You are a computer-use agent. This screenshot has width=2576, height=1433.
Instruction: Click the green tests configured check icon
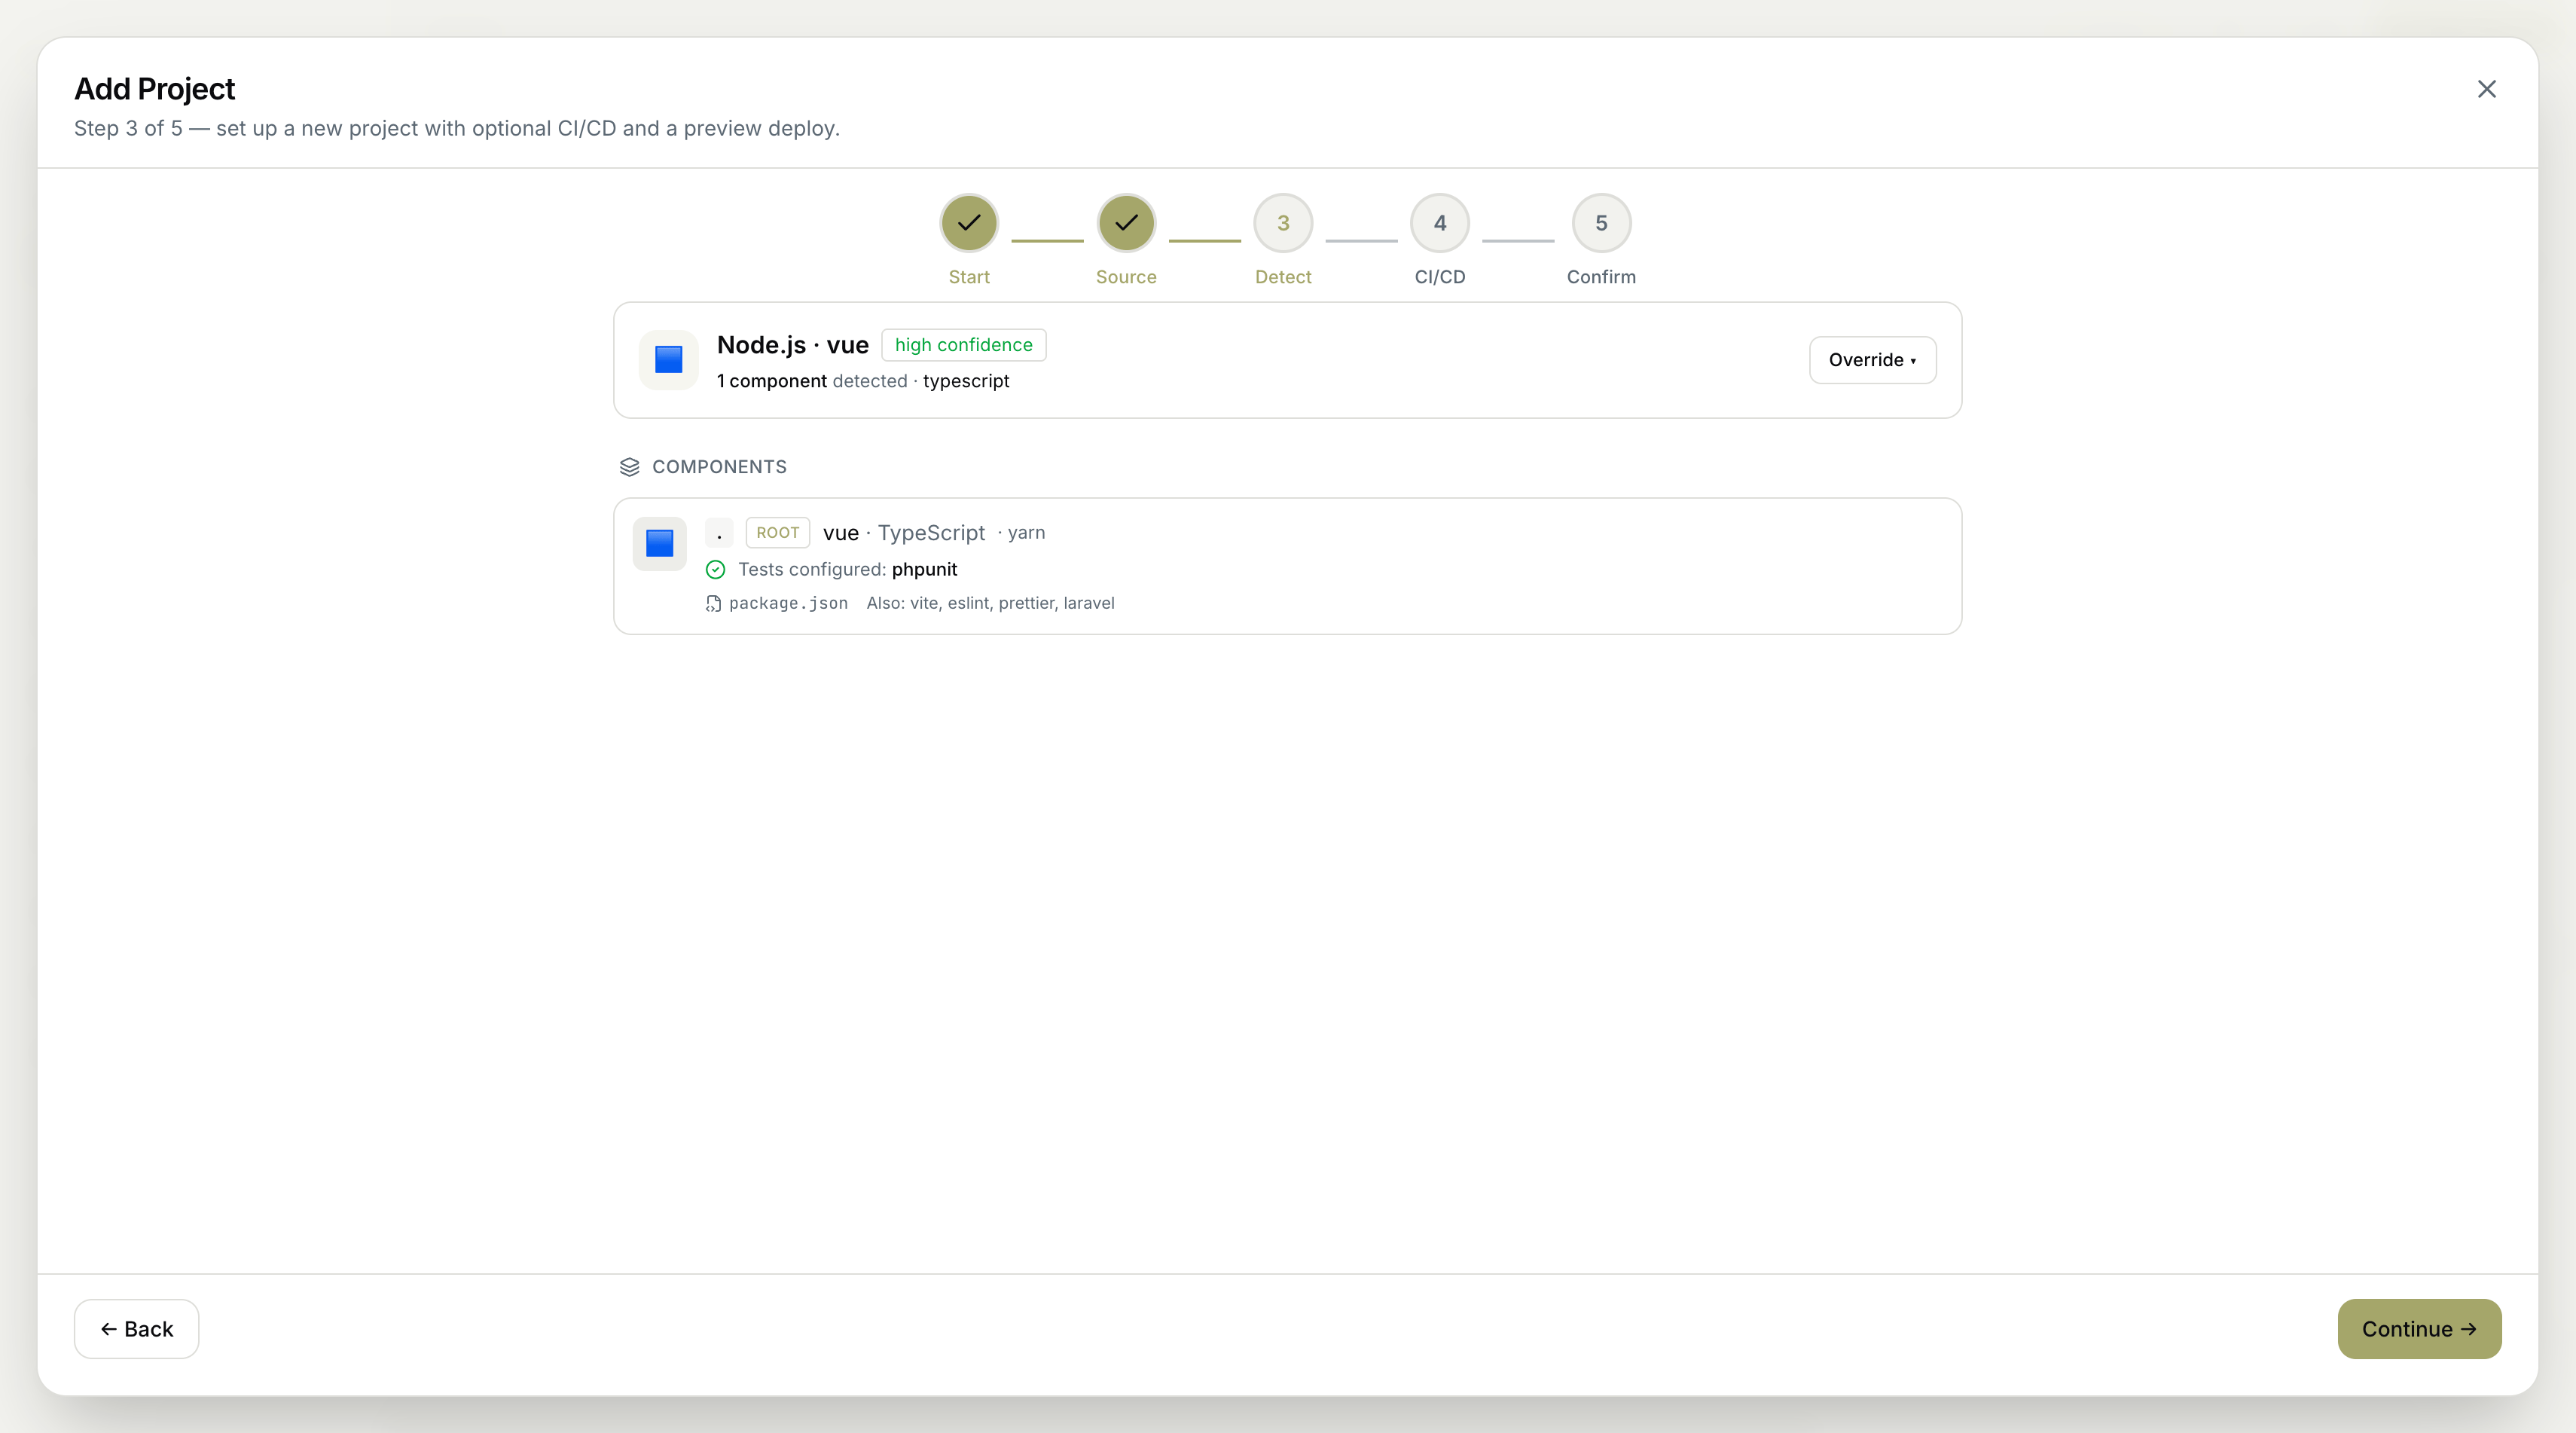[x=715, y=570]
